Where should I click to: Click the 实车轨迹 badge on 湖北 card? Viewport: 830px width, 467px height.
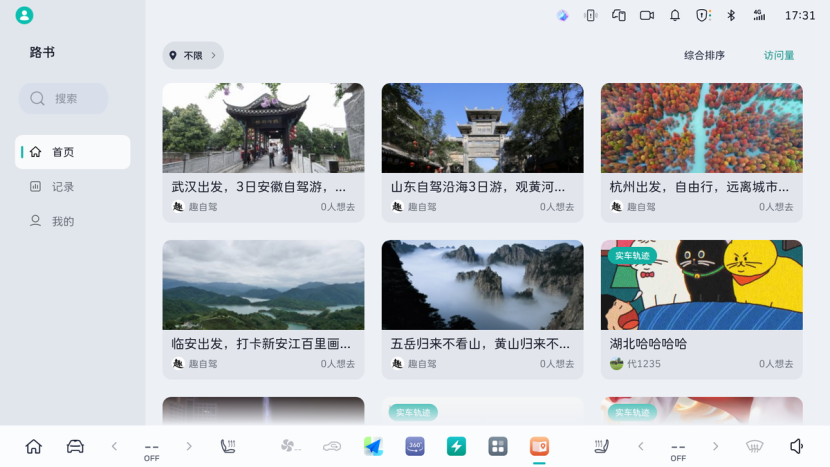coord(632,255)
